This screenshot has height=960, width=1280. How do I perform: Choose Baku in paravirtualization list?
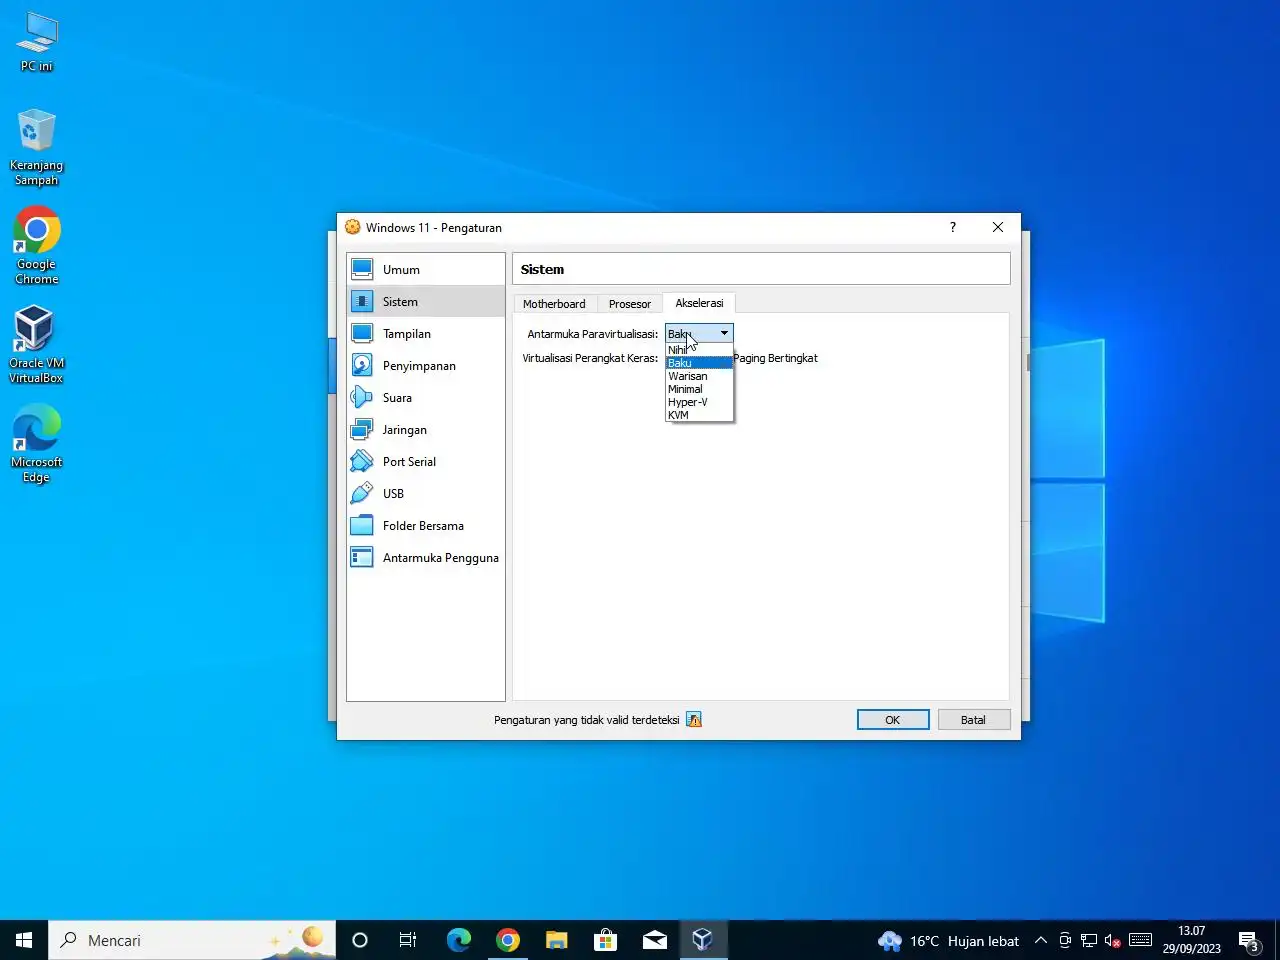click(x=699, y=363)
